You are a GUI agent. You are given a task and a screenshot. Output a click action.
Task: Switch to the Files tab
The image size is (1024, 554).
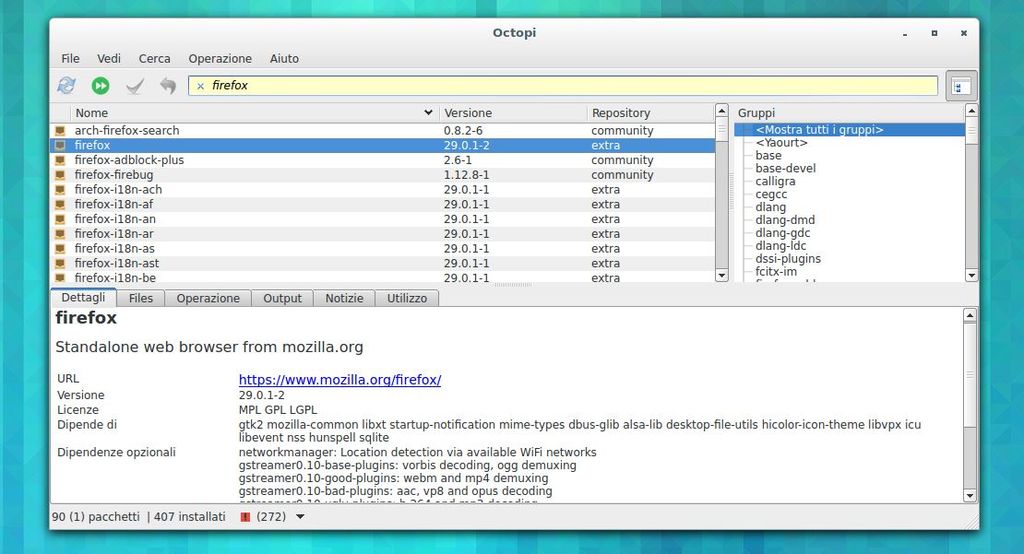pyautogui.click(x=141, y=298)
